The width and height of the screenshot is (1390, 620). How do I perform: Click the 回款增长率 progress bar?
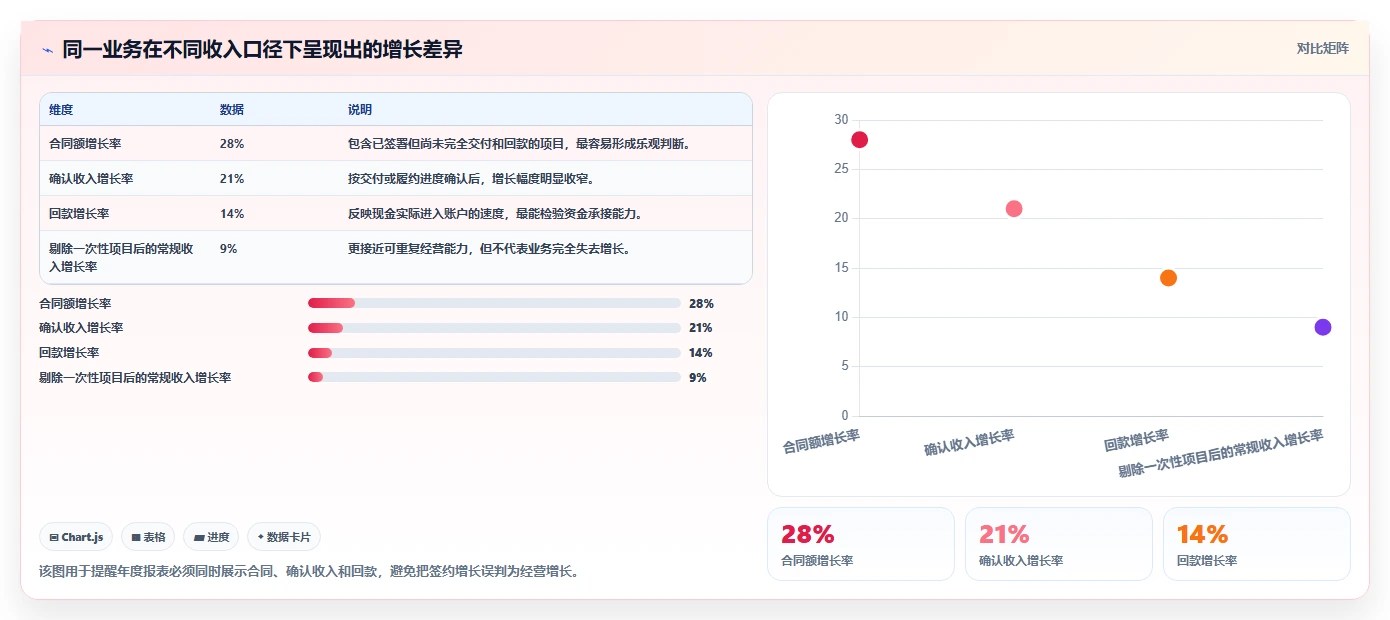click(x=494, y=353)
